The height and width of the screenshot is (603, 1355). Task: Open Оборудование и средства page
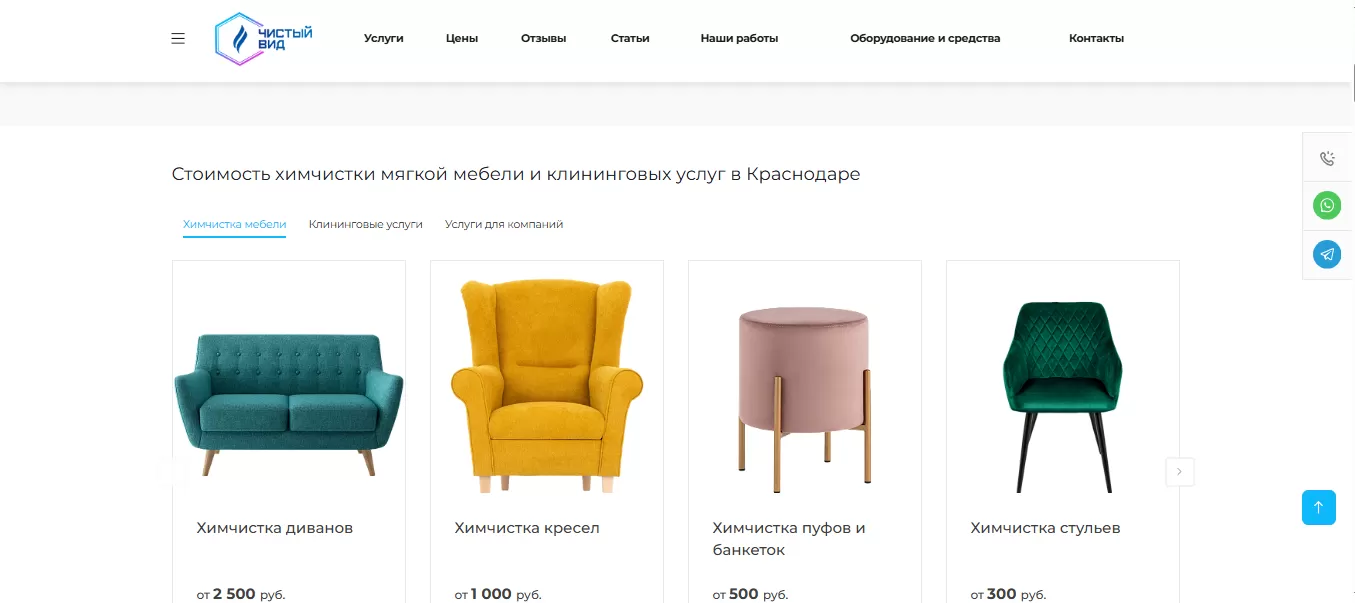click(925, 39)
